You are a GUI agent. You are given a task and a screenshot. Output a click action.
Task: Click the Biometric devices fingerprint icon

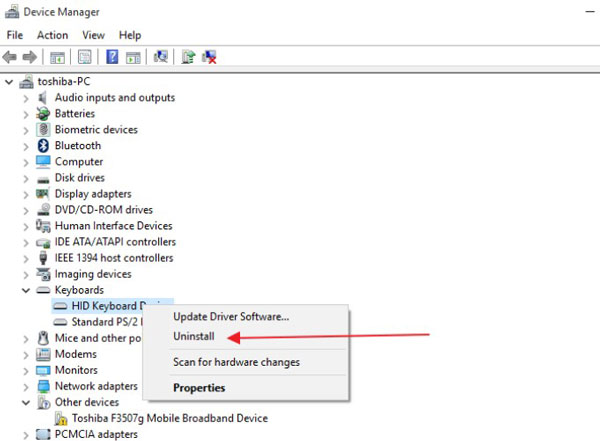(x=43, y=130)
